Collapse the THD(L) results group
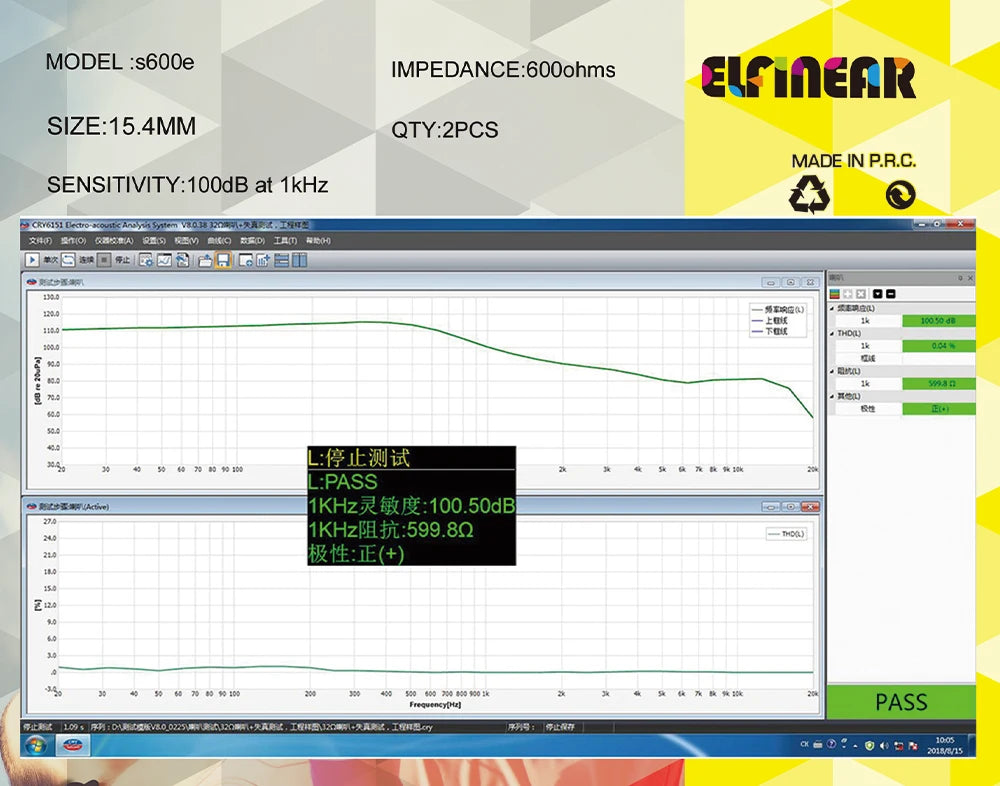The height and width of the screenshot is (786, 1000). pyautogui.click(x=832, y=333)
